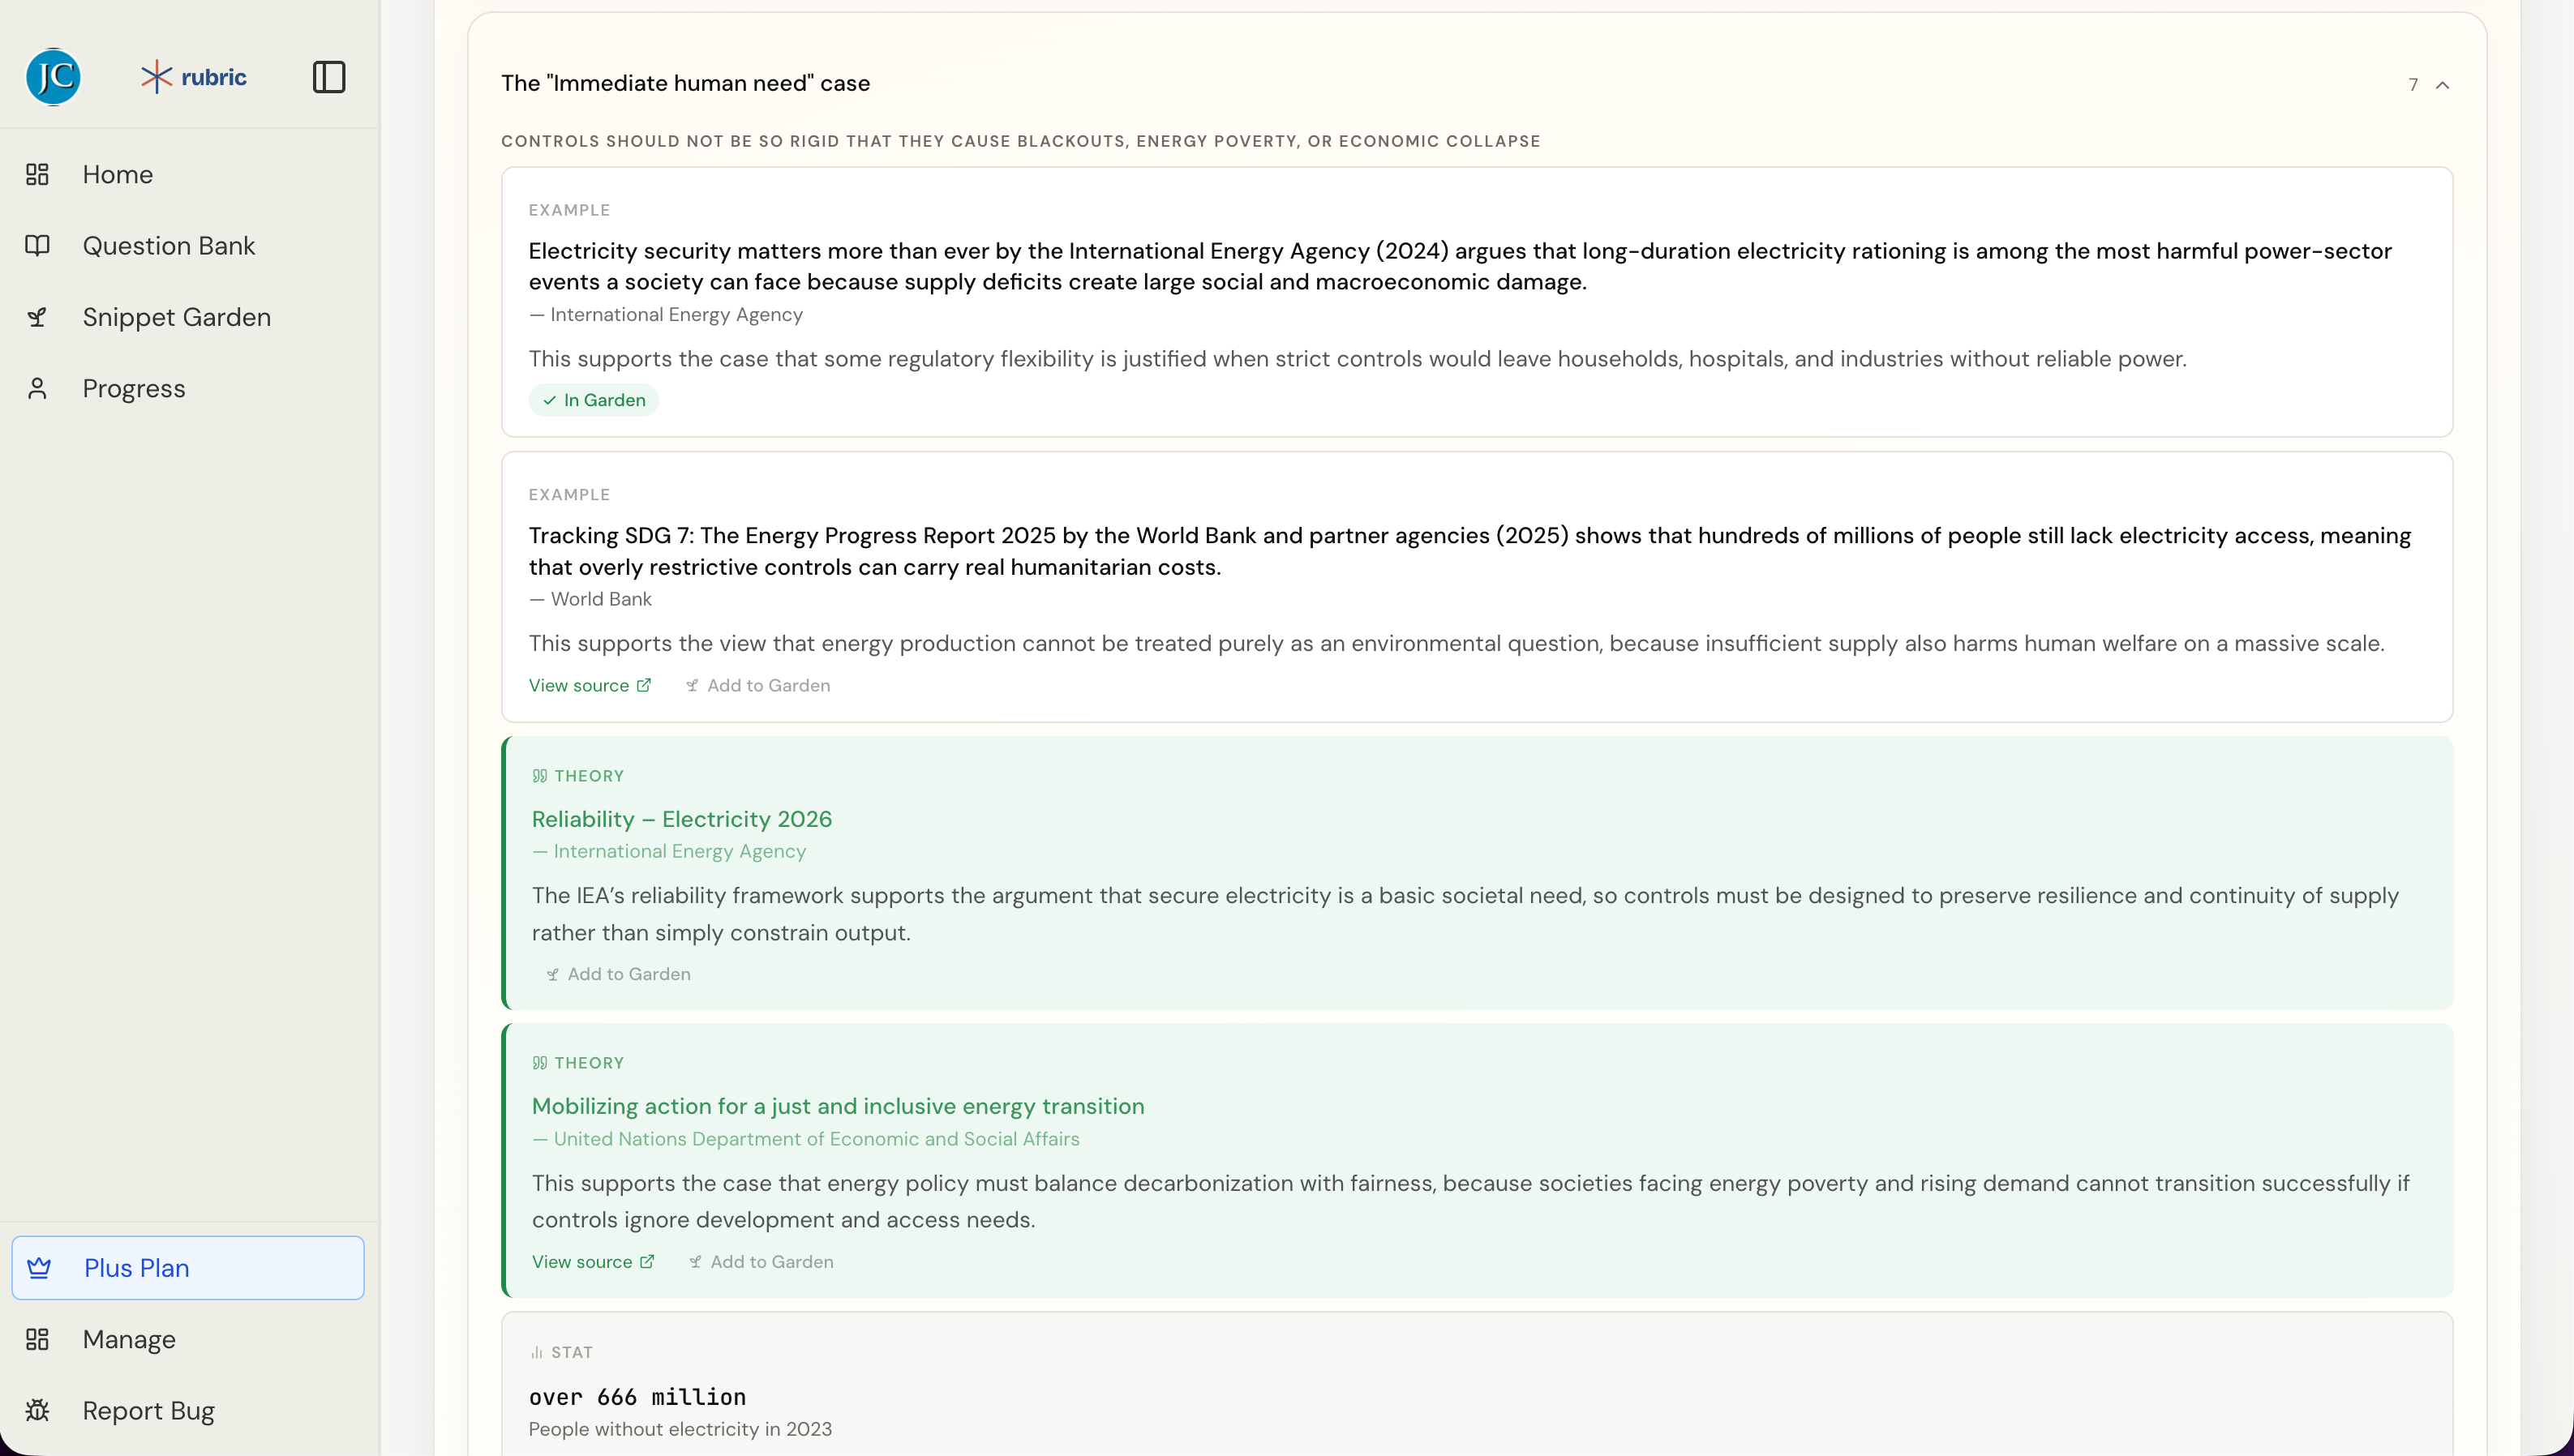The image size is (2574, 1456).
Task: Click the JC profile avatar
Action: 53,77
